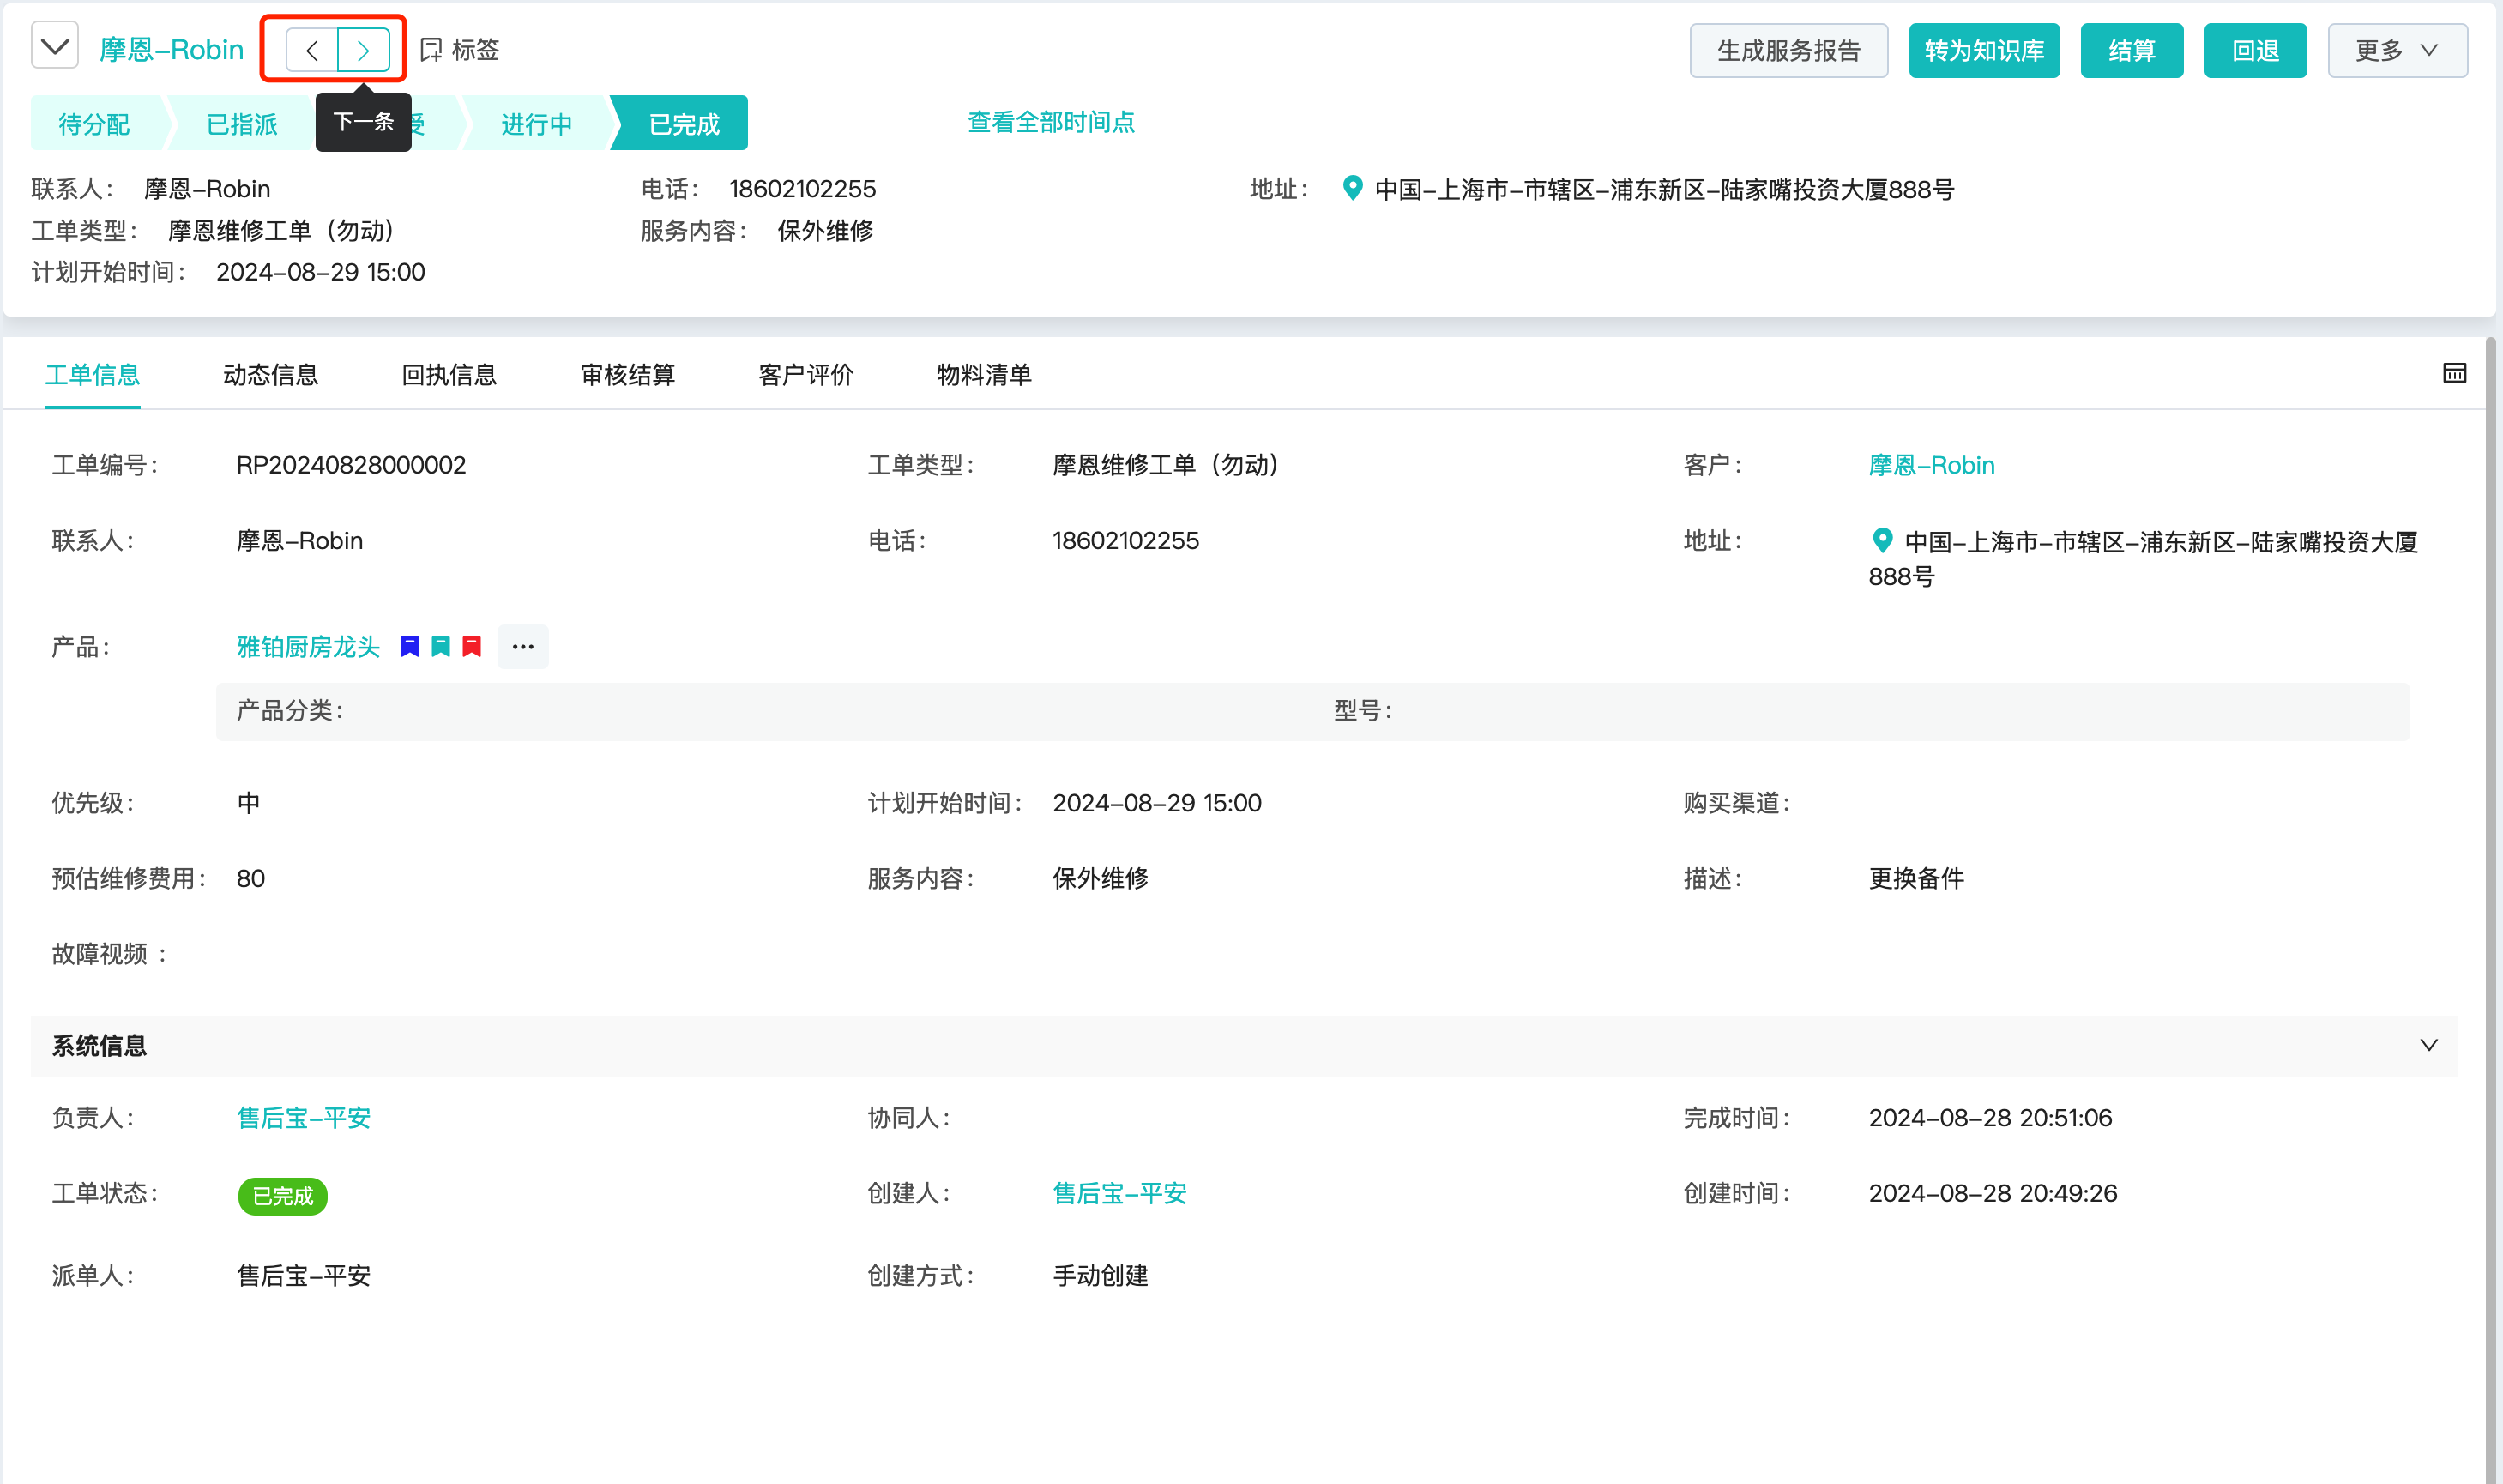Image resolution: width=2503 pixels, height=1484 pixels.
Task: Click 生成服务报告 button
Action: click(x=1788, y=50)
